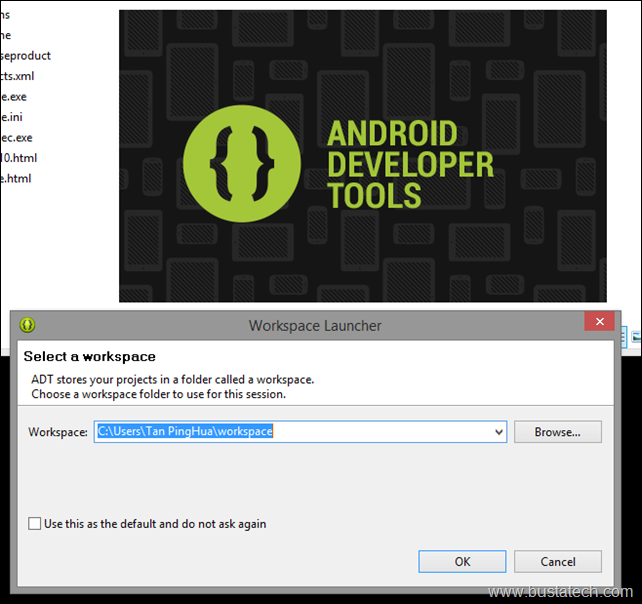Select the 'e.ini' file in background list
642x604 pixels.
click(x=11, y=117)
